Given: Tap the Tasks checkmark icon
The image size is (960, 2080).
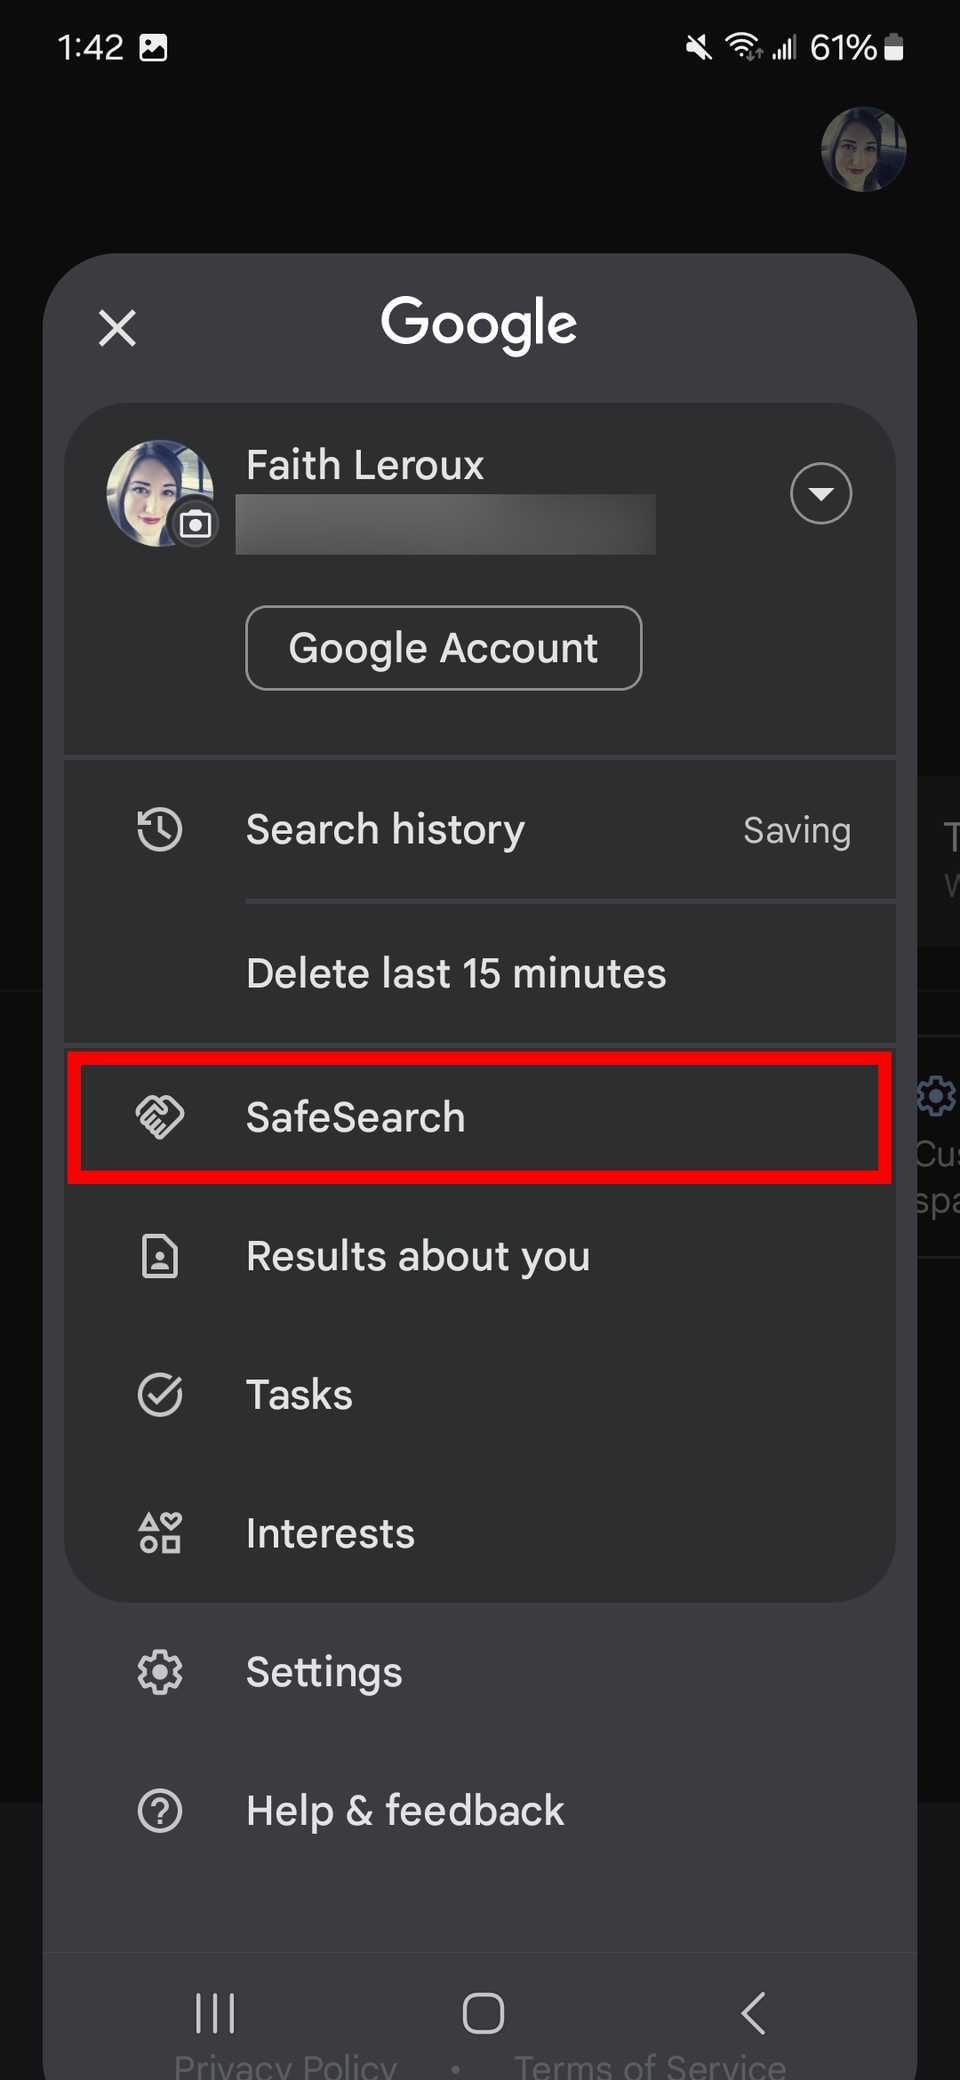Looking at the screenshot, I should click(x=158, y=1394).
